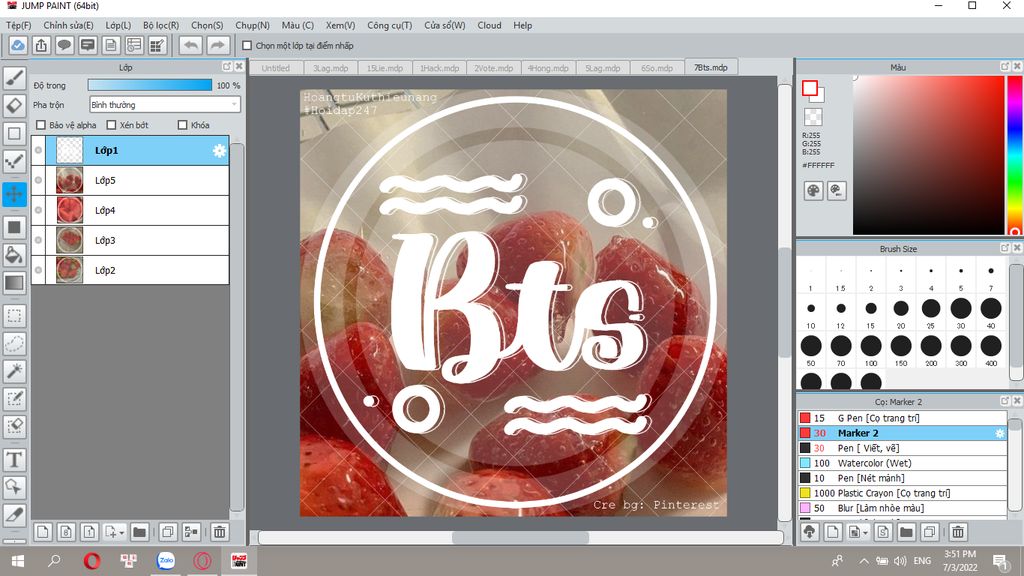The width and height of the screenshot is (1024, 576).
Task: Open the Công cụ(T) menu
Action: click(389, 25)
